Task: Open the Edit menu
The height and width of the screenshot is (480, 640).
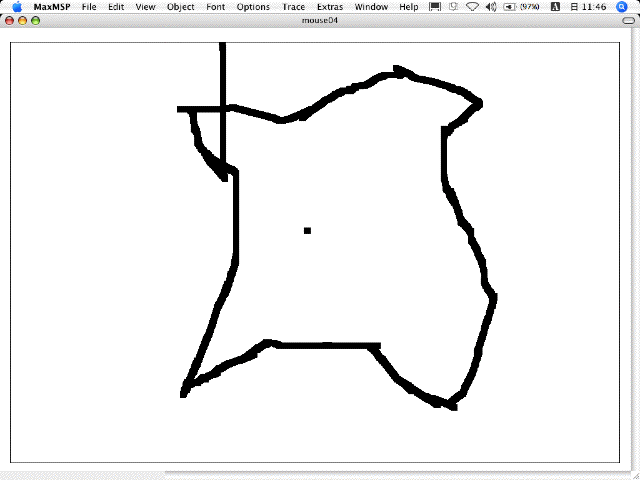Action: pos(116,7)
